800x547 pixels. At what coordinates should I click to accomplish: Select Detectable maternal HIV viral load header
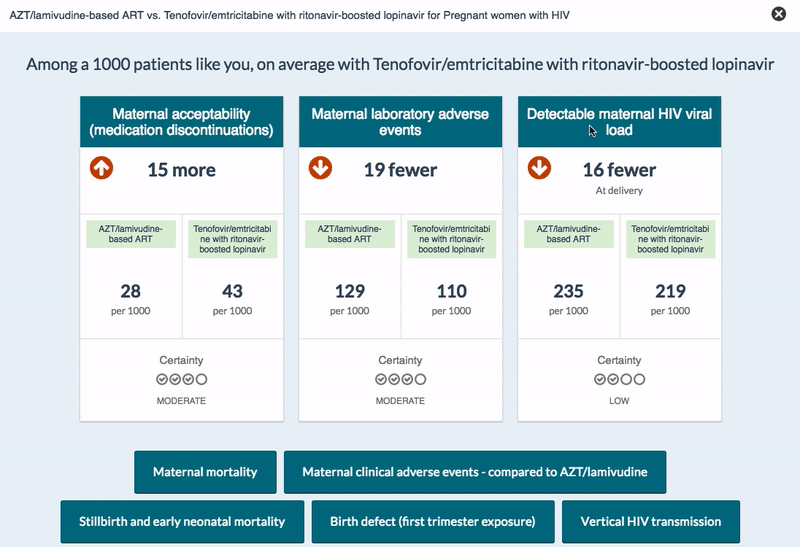[x=619, y=121]
